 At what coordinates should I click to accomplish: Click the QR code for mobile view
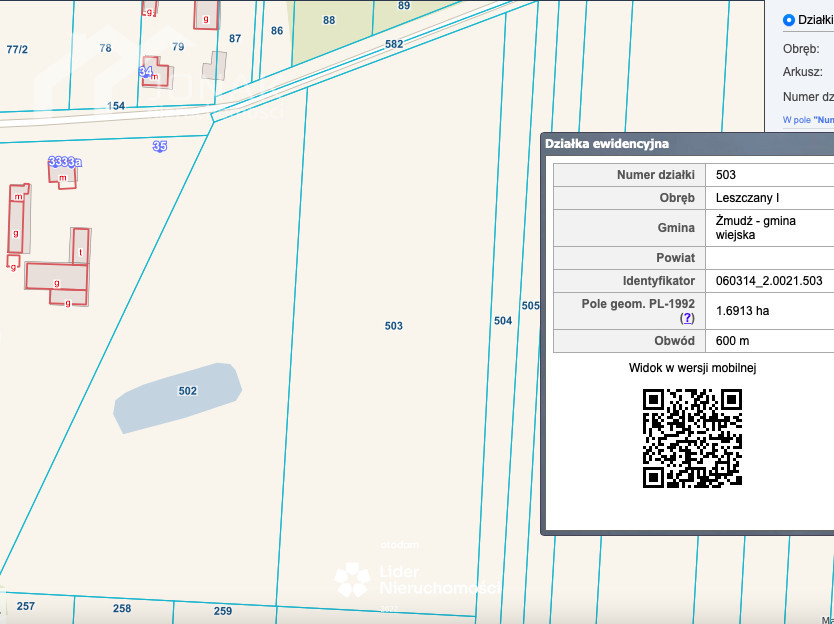pos(692,438)
